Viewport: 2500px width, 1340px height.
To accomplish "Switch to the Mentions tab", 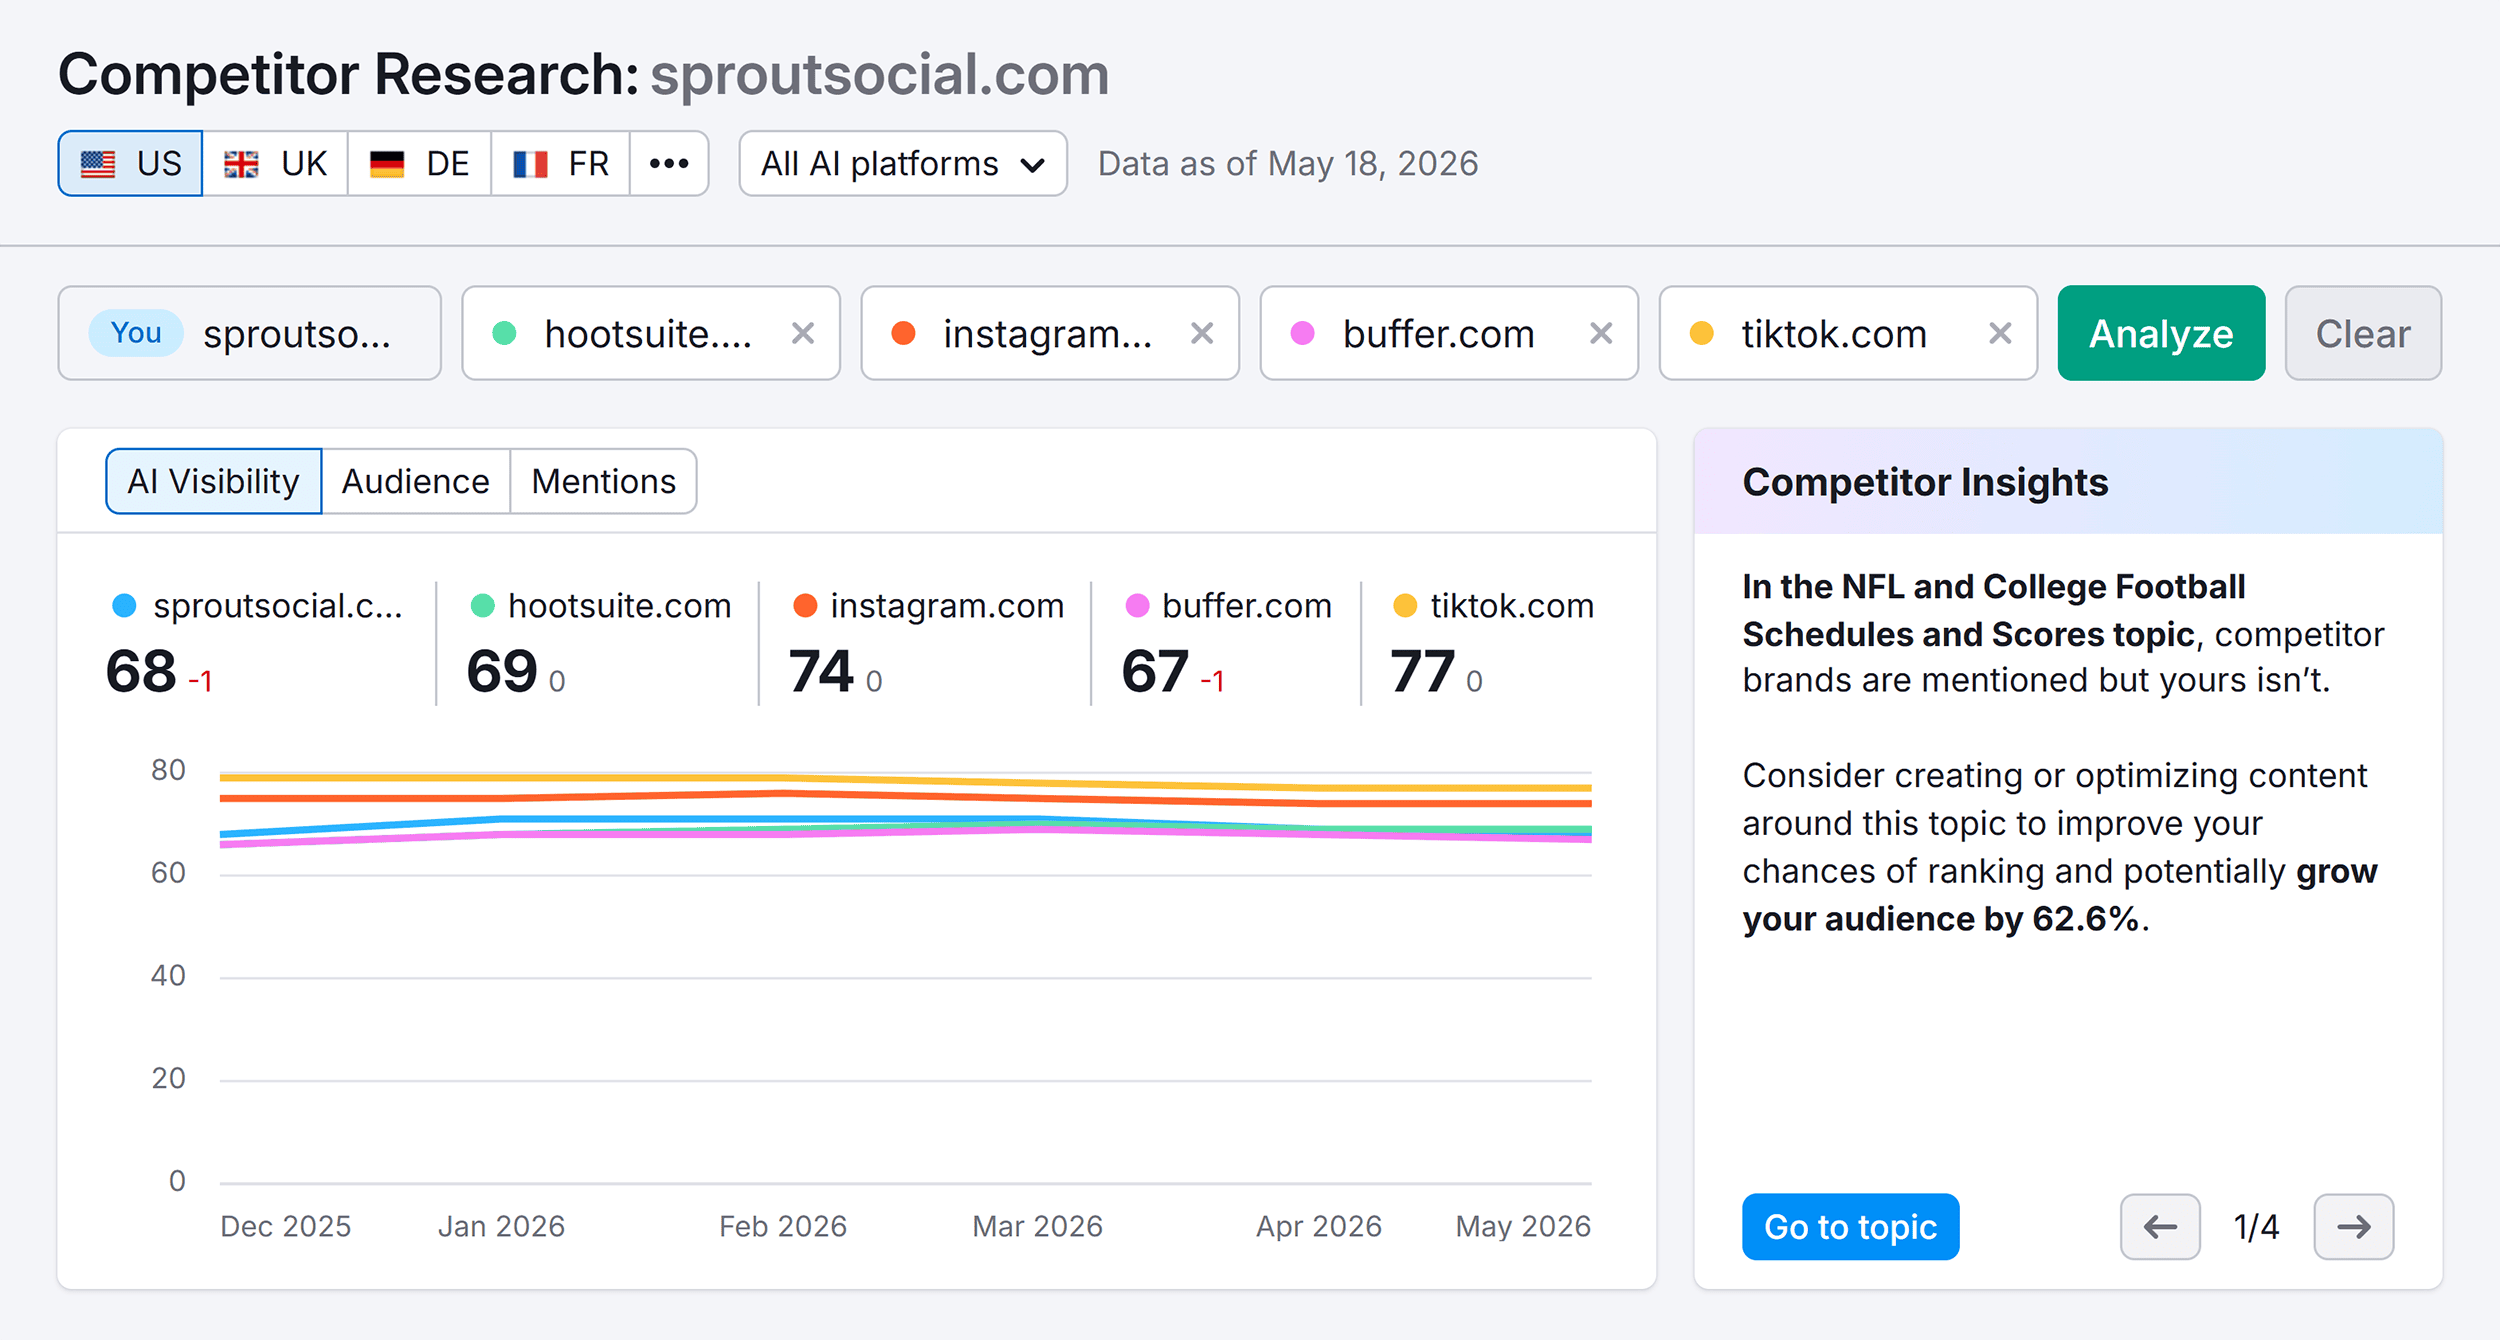I will pyautogui.click(x=603, y=481).
